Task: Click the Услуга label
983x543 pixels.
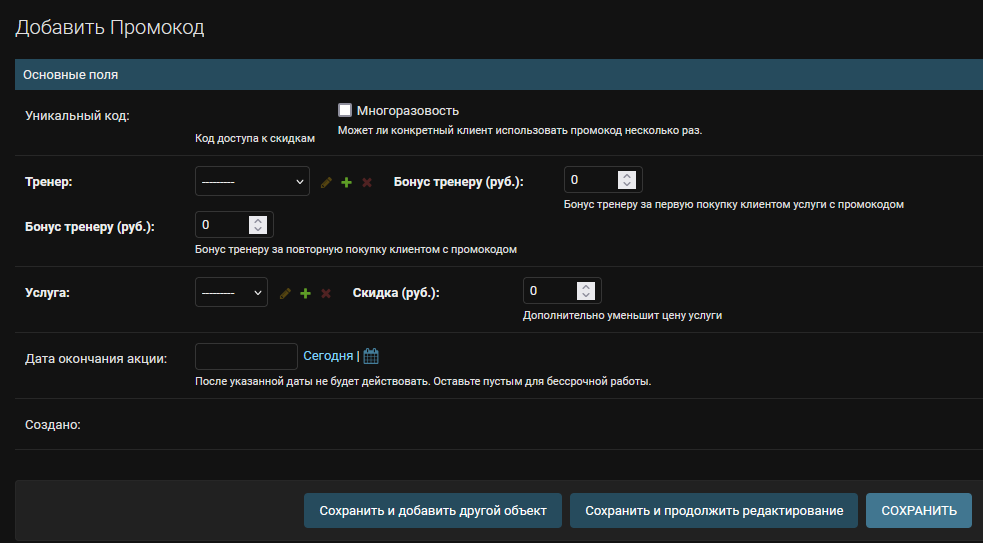Action: (47, 293)
